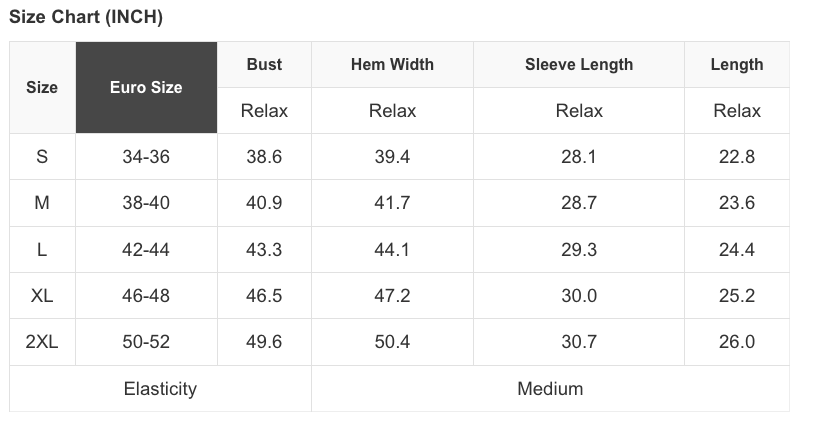Image resolution: width=814 pixels, height=434 pixels.
Task: Click the 2XL size row label
Action: (42, 342)
